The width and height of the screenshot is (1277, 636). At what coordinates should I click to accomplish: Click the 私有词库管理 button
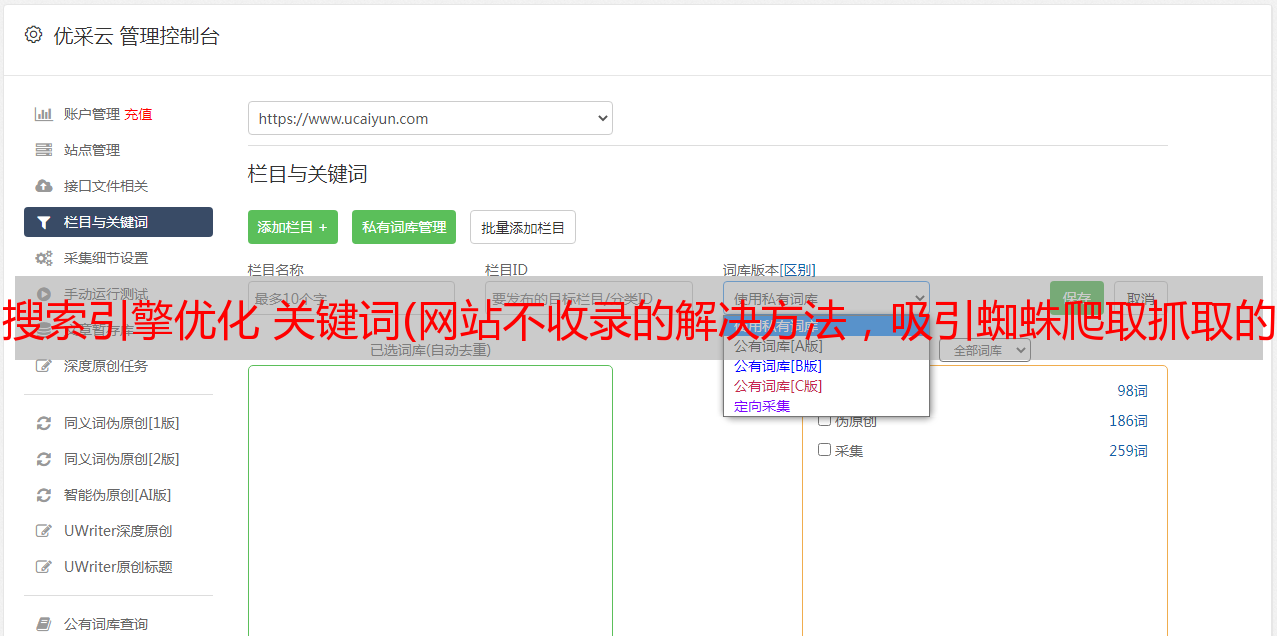pos(404,227)
